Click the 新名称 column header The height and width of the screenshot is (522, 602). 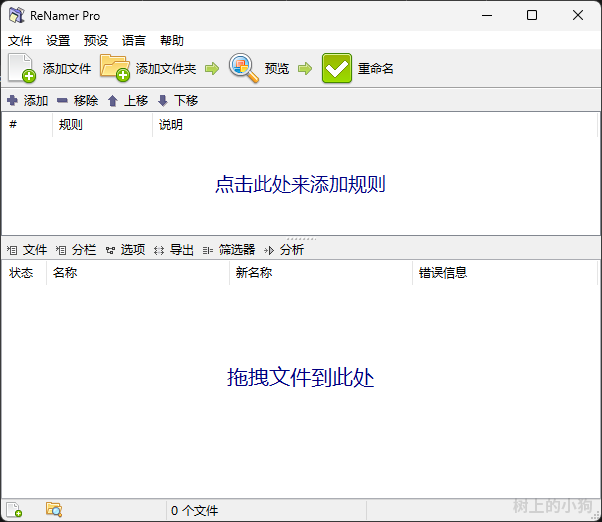254,273
